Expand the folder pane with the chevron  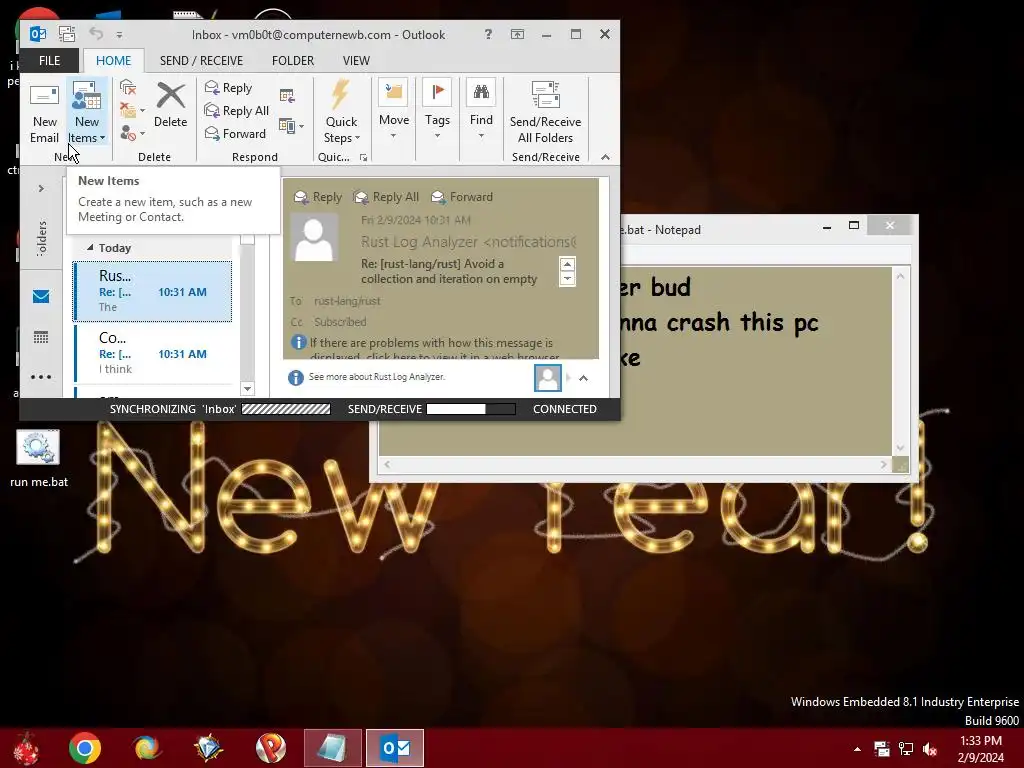(x=41, y=189)
